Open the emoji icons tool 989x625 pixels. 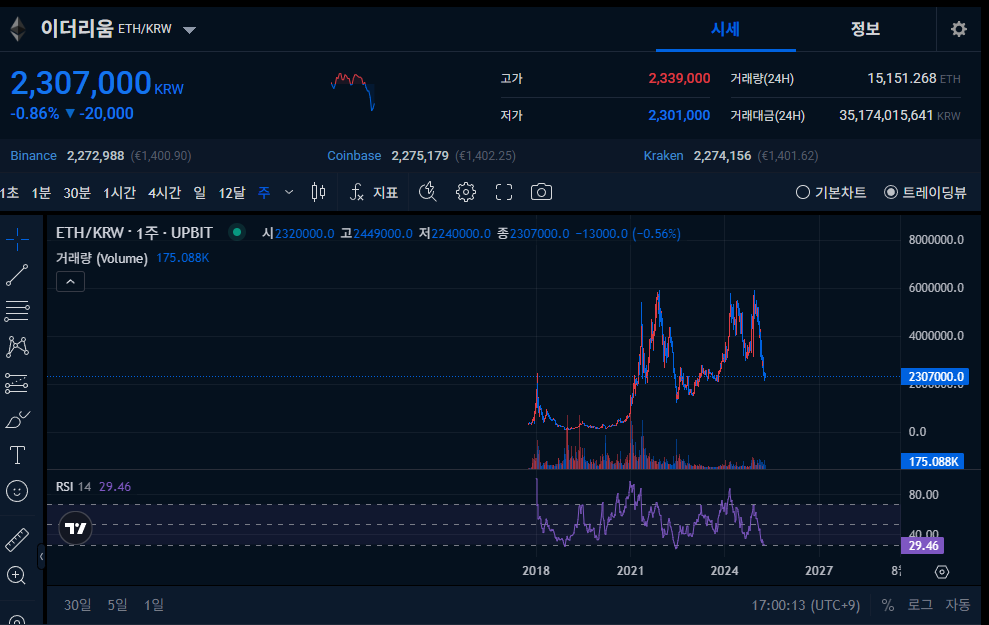pos(17,491)
